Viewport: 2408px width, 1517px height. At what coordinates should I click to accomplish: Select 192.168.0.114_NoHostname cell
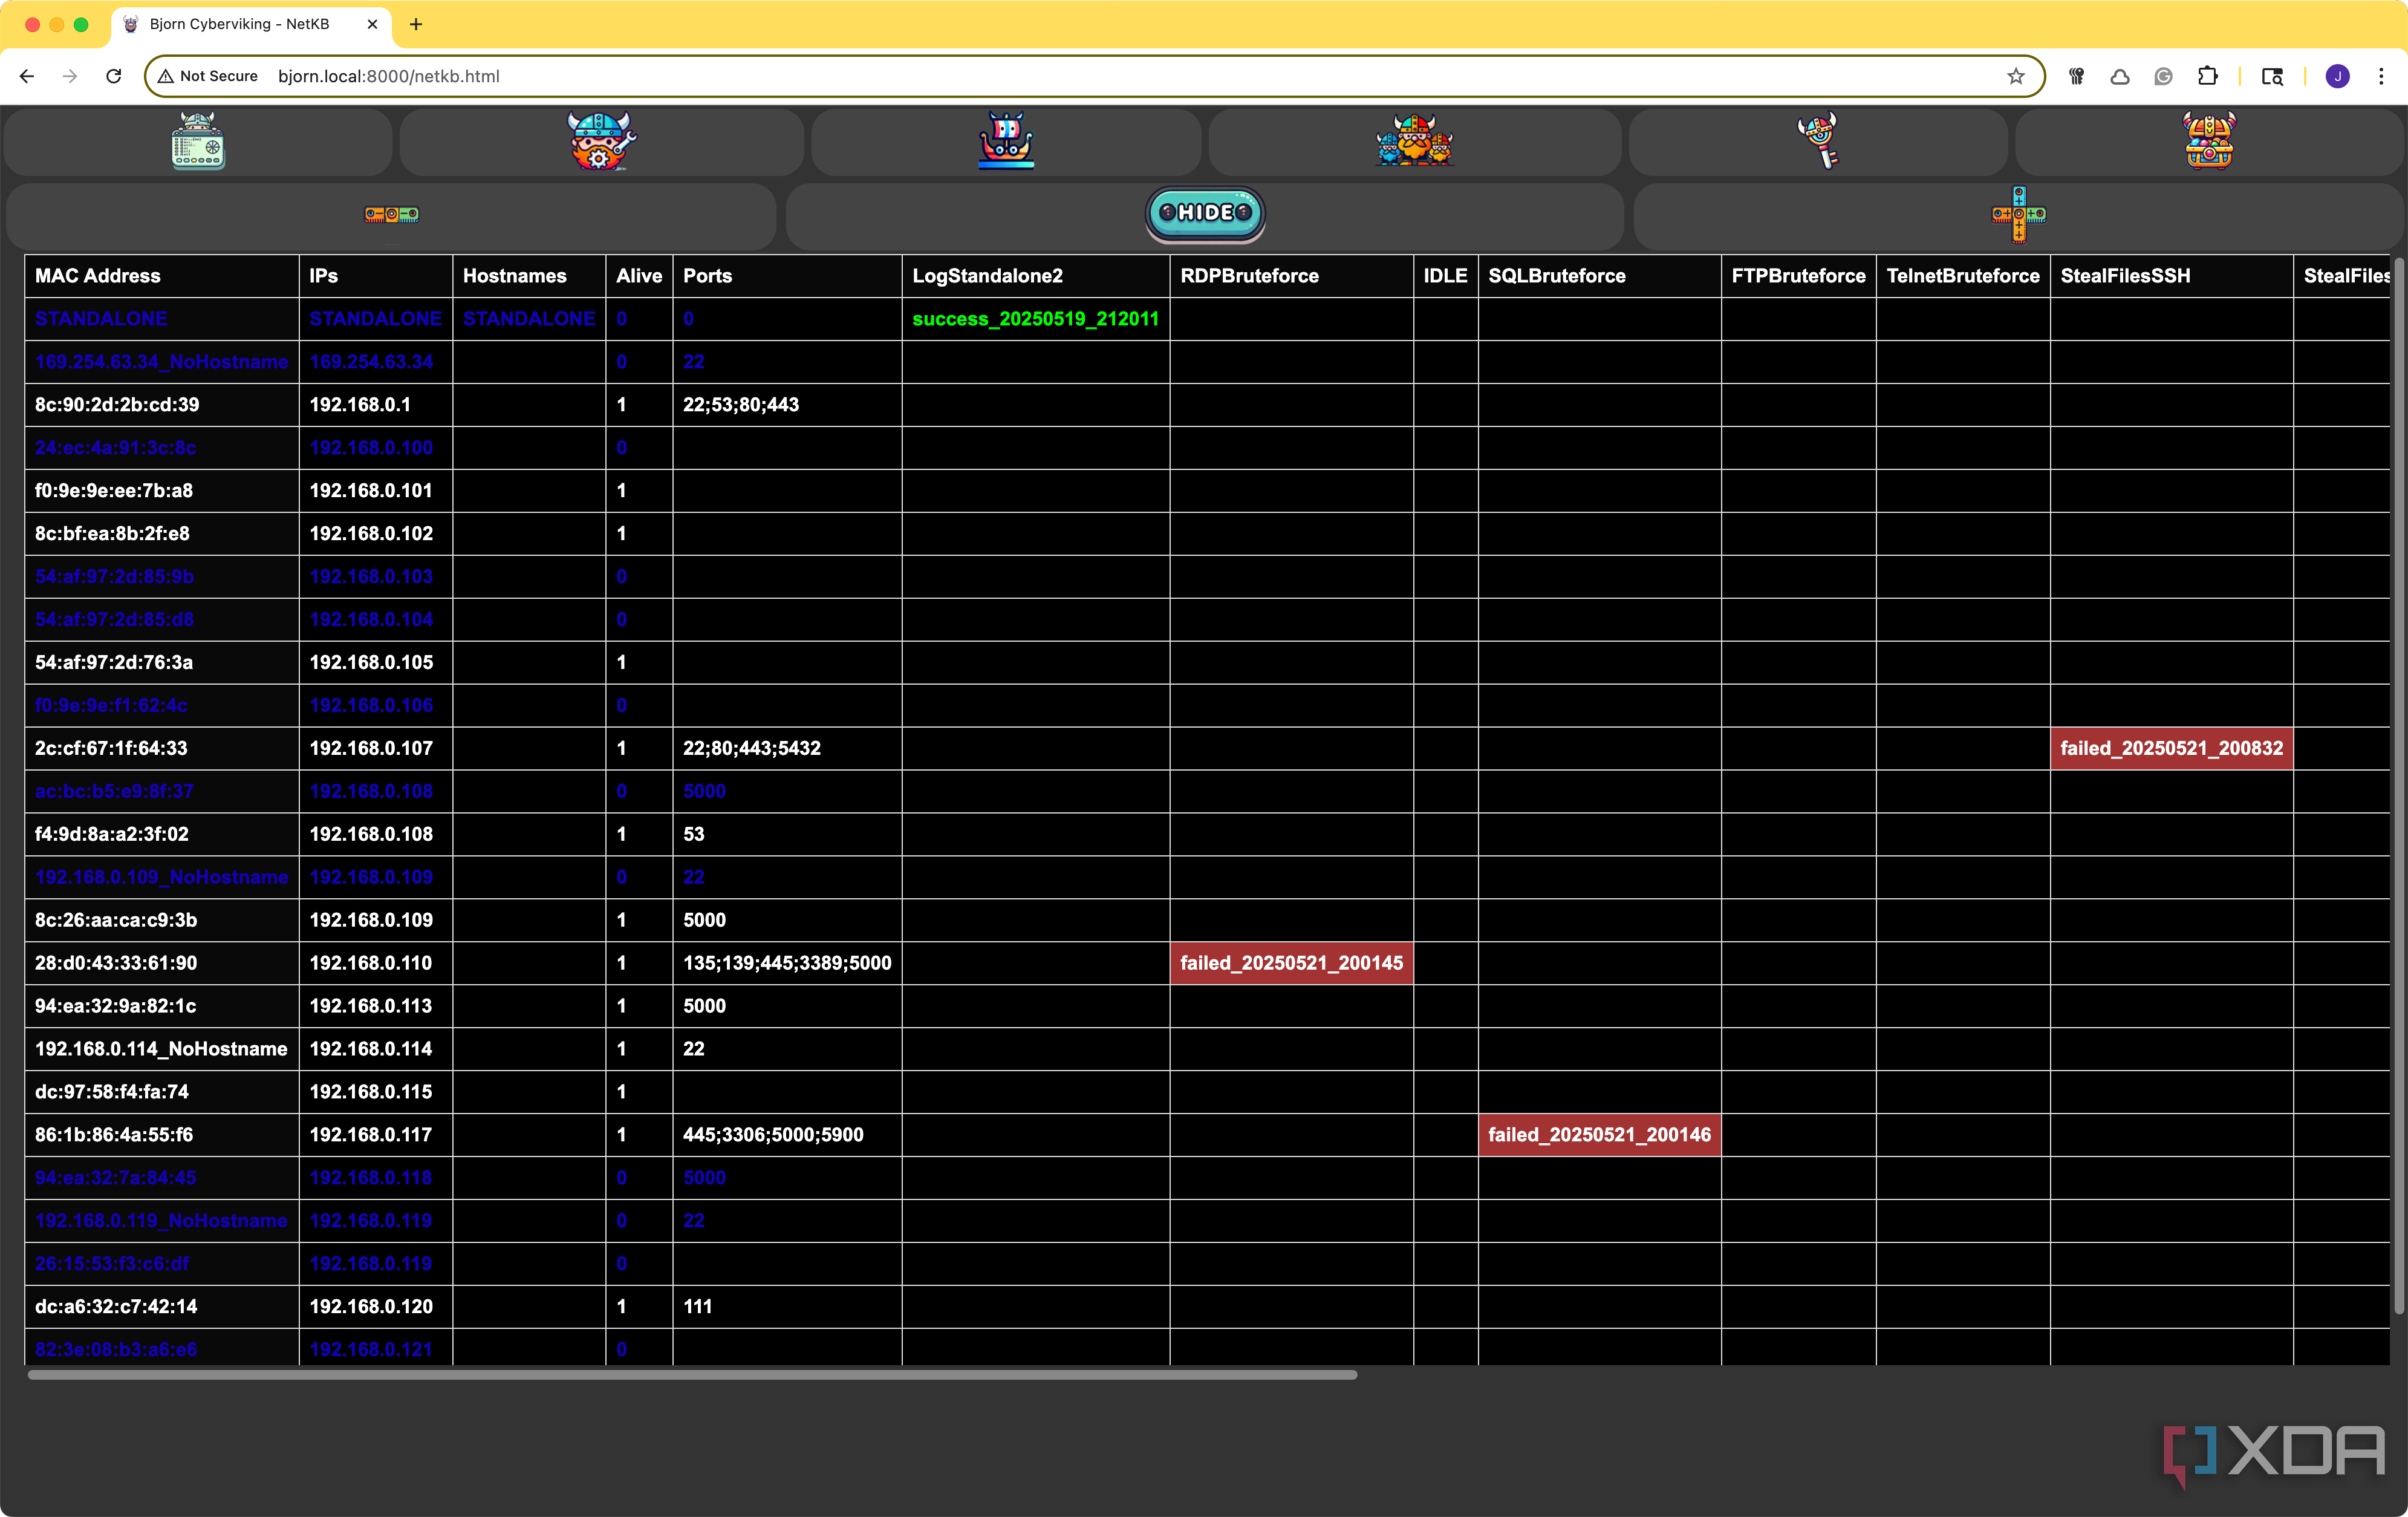[x=162, y=1049]
